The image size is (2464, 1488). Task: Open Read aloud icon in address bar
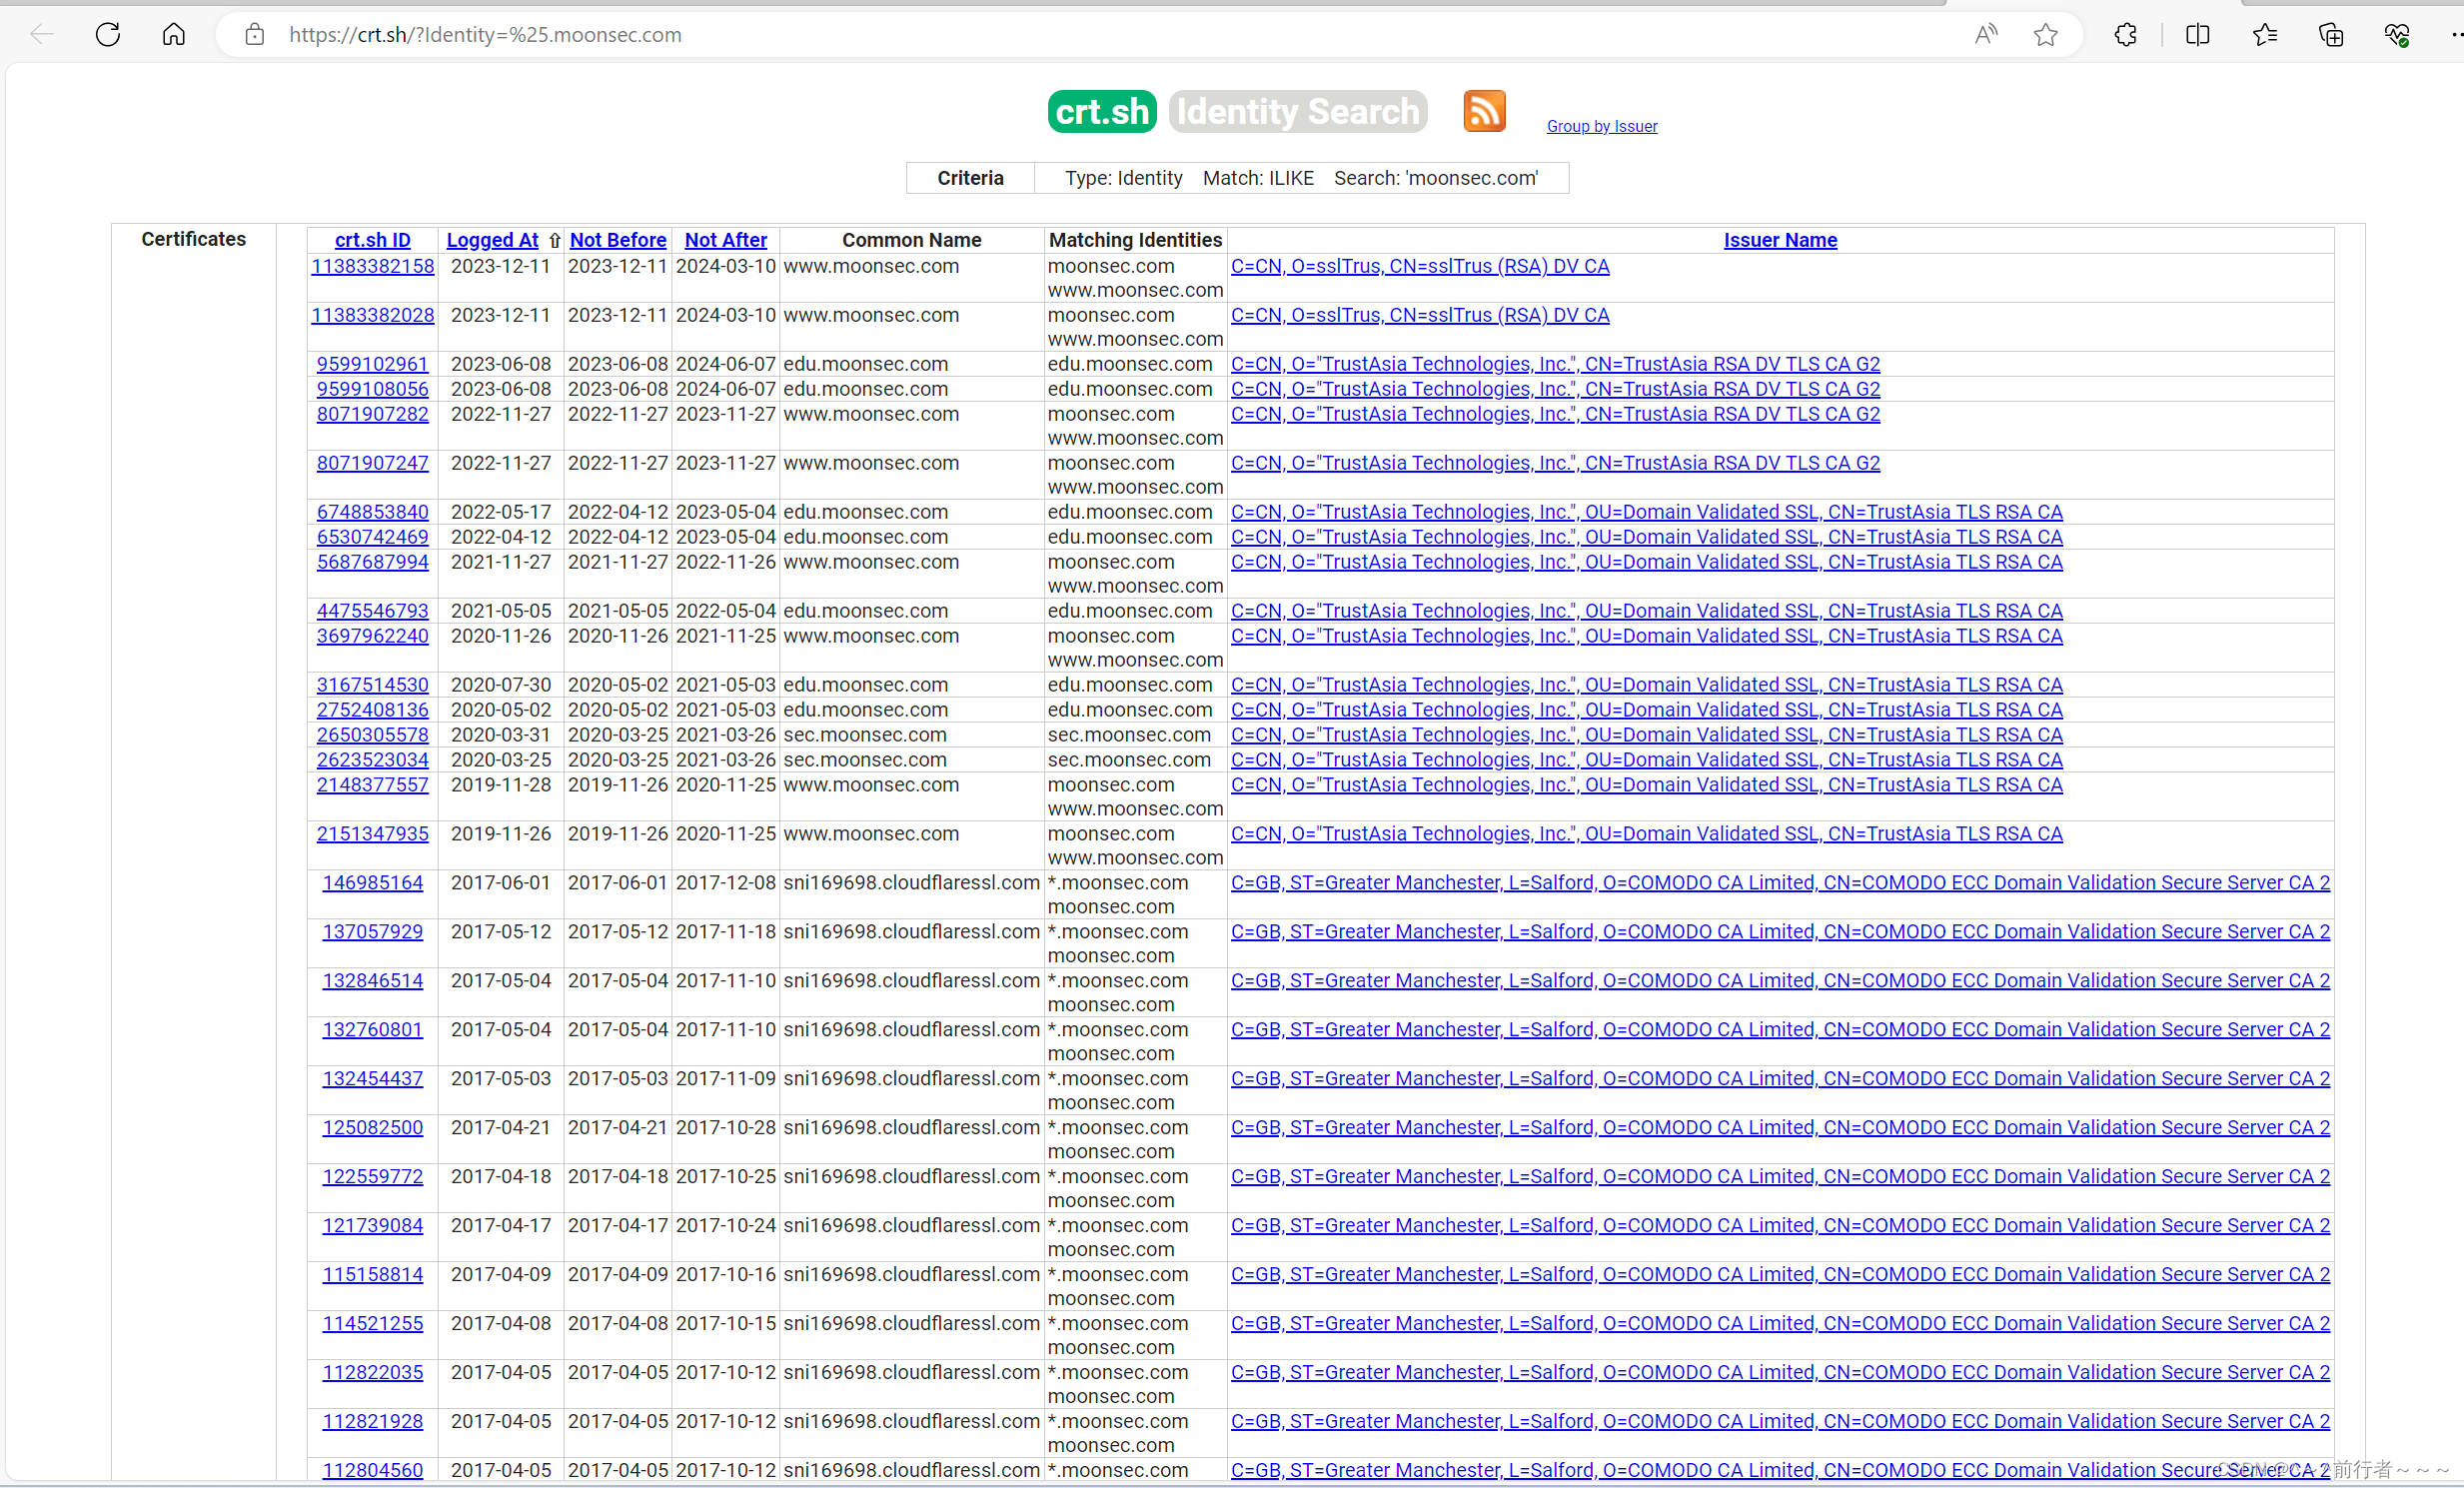coord(1986,35)
